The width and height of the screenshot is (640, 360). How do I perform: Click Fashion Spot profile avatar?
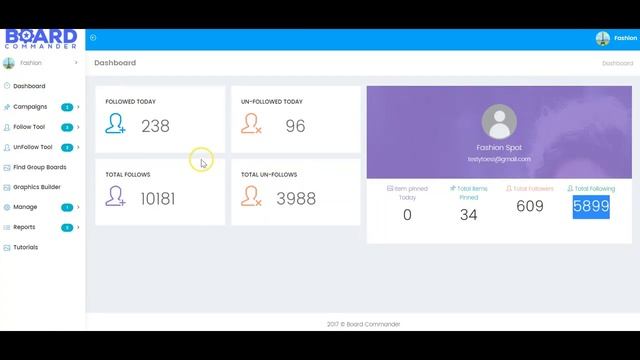499,122
